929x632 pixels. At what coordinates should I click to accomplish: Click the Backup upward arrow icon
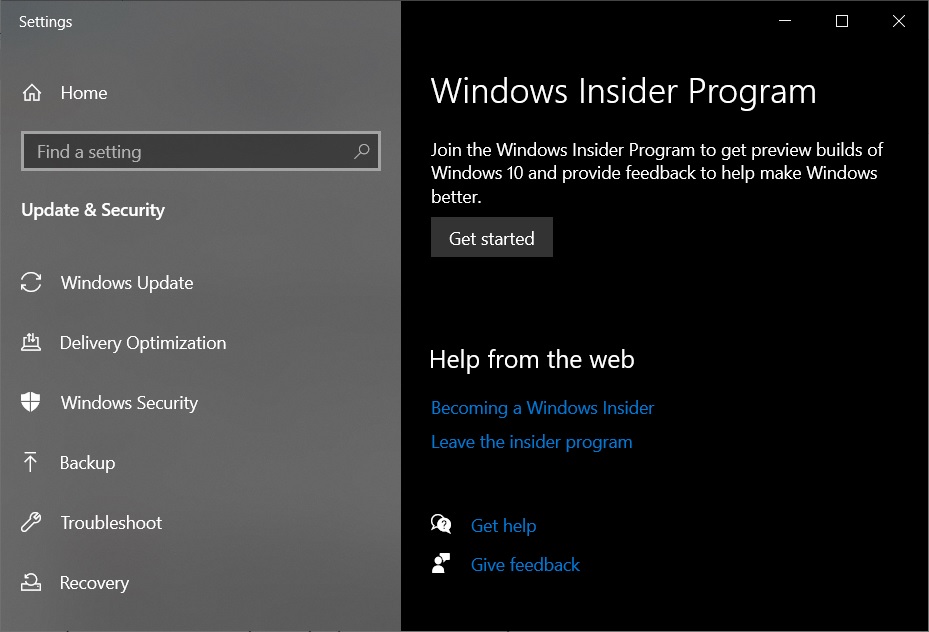tap(30, 462)
